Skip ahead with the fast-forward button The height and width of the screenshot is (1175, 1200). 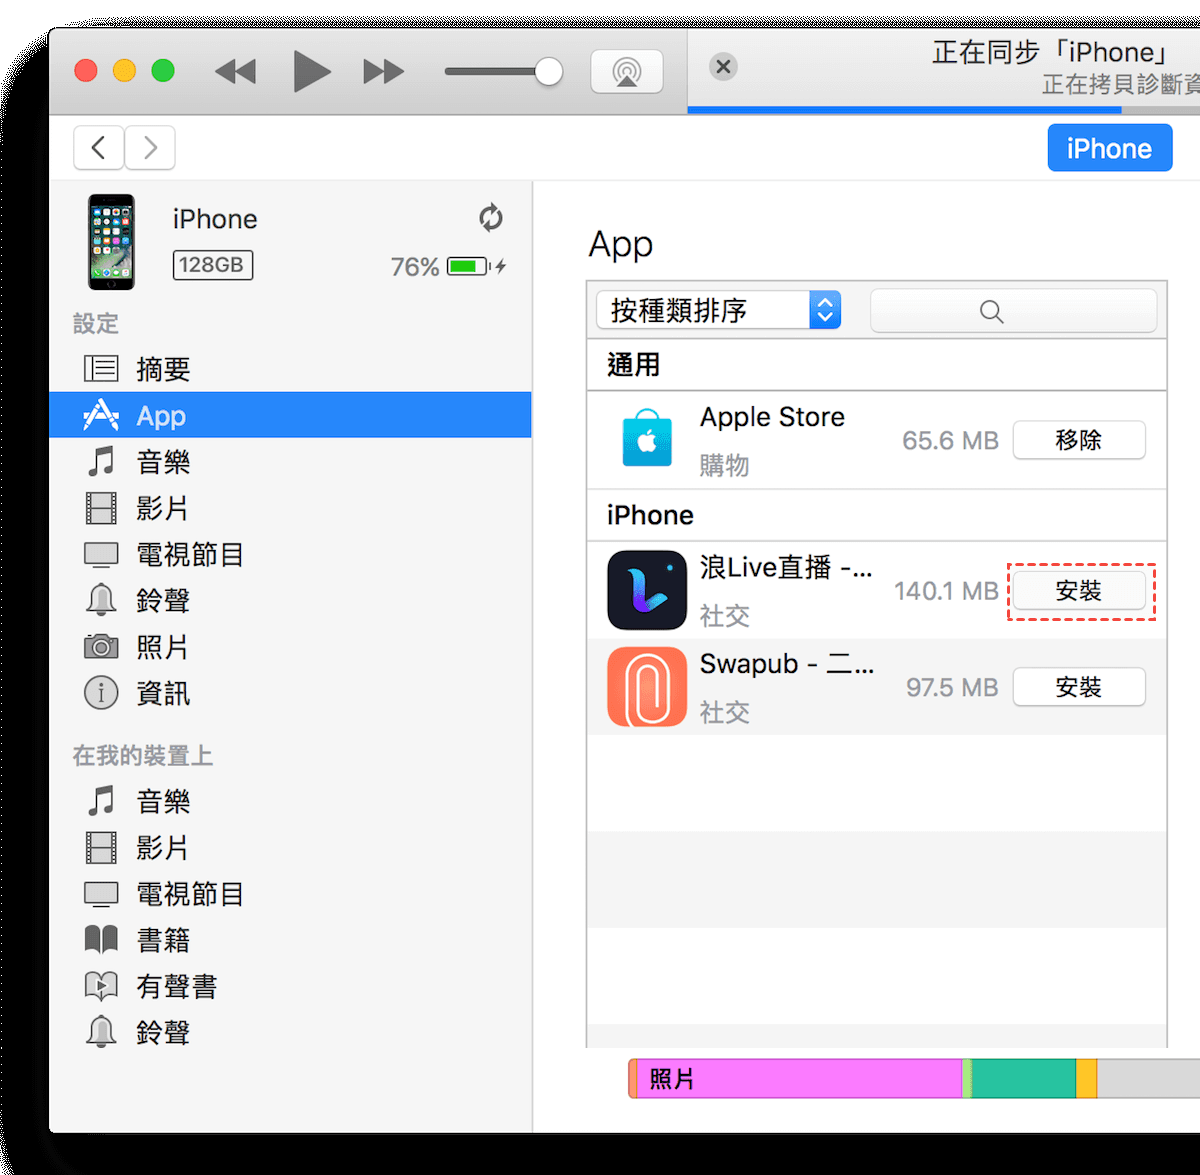click(x=384, y=71)
